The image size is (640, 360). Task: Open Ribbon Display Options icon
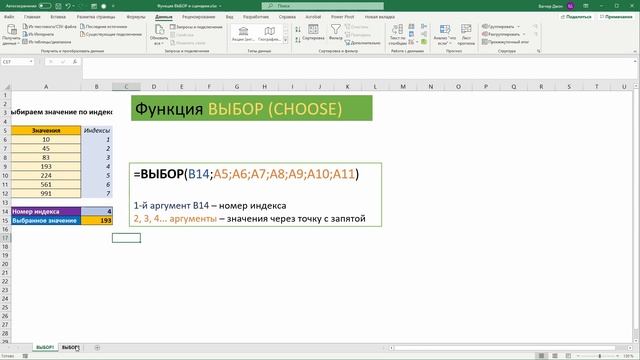[x=586, y=6]
